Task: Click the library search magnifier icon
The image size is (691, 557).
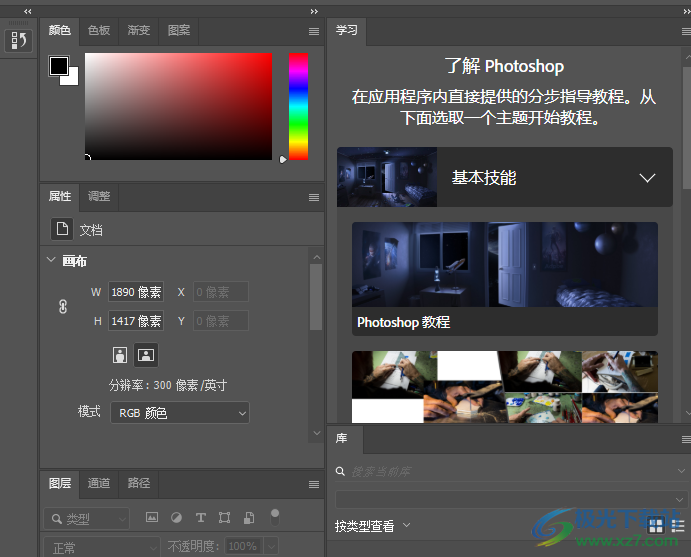Action: click(340, 471)
